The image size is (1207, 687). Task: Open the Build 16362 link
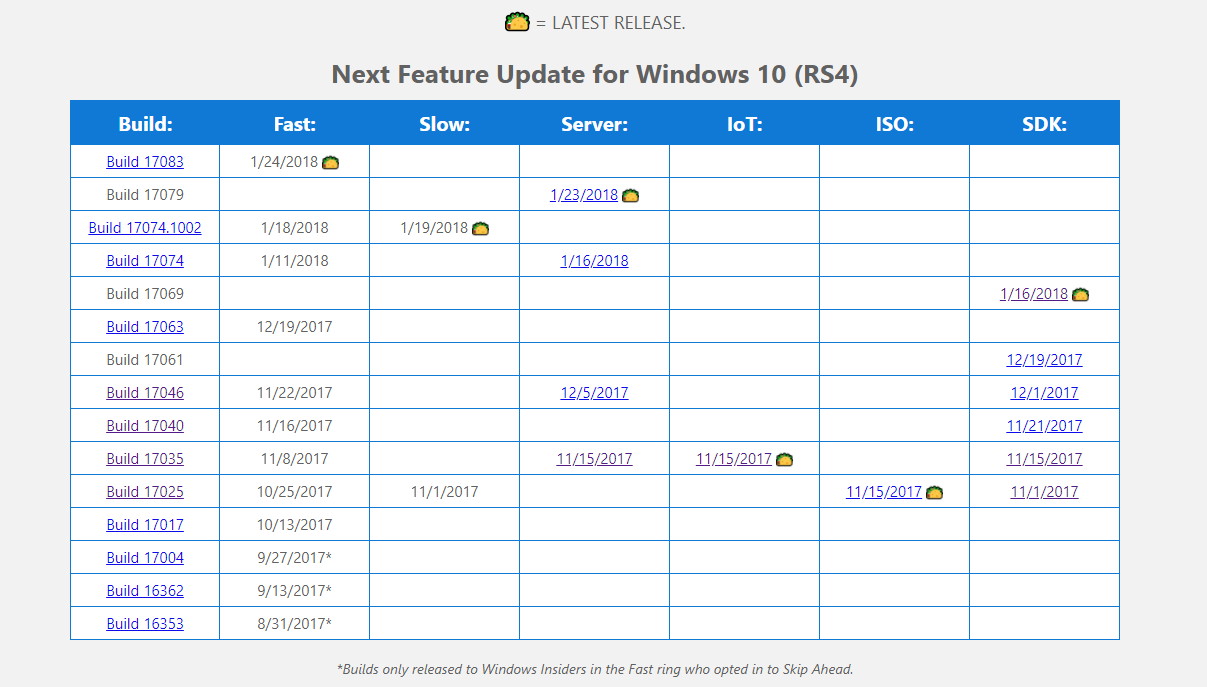pos(145,591)
